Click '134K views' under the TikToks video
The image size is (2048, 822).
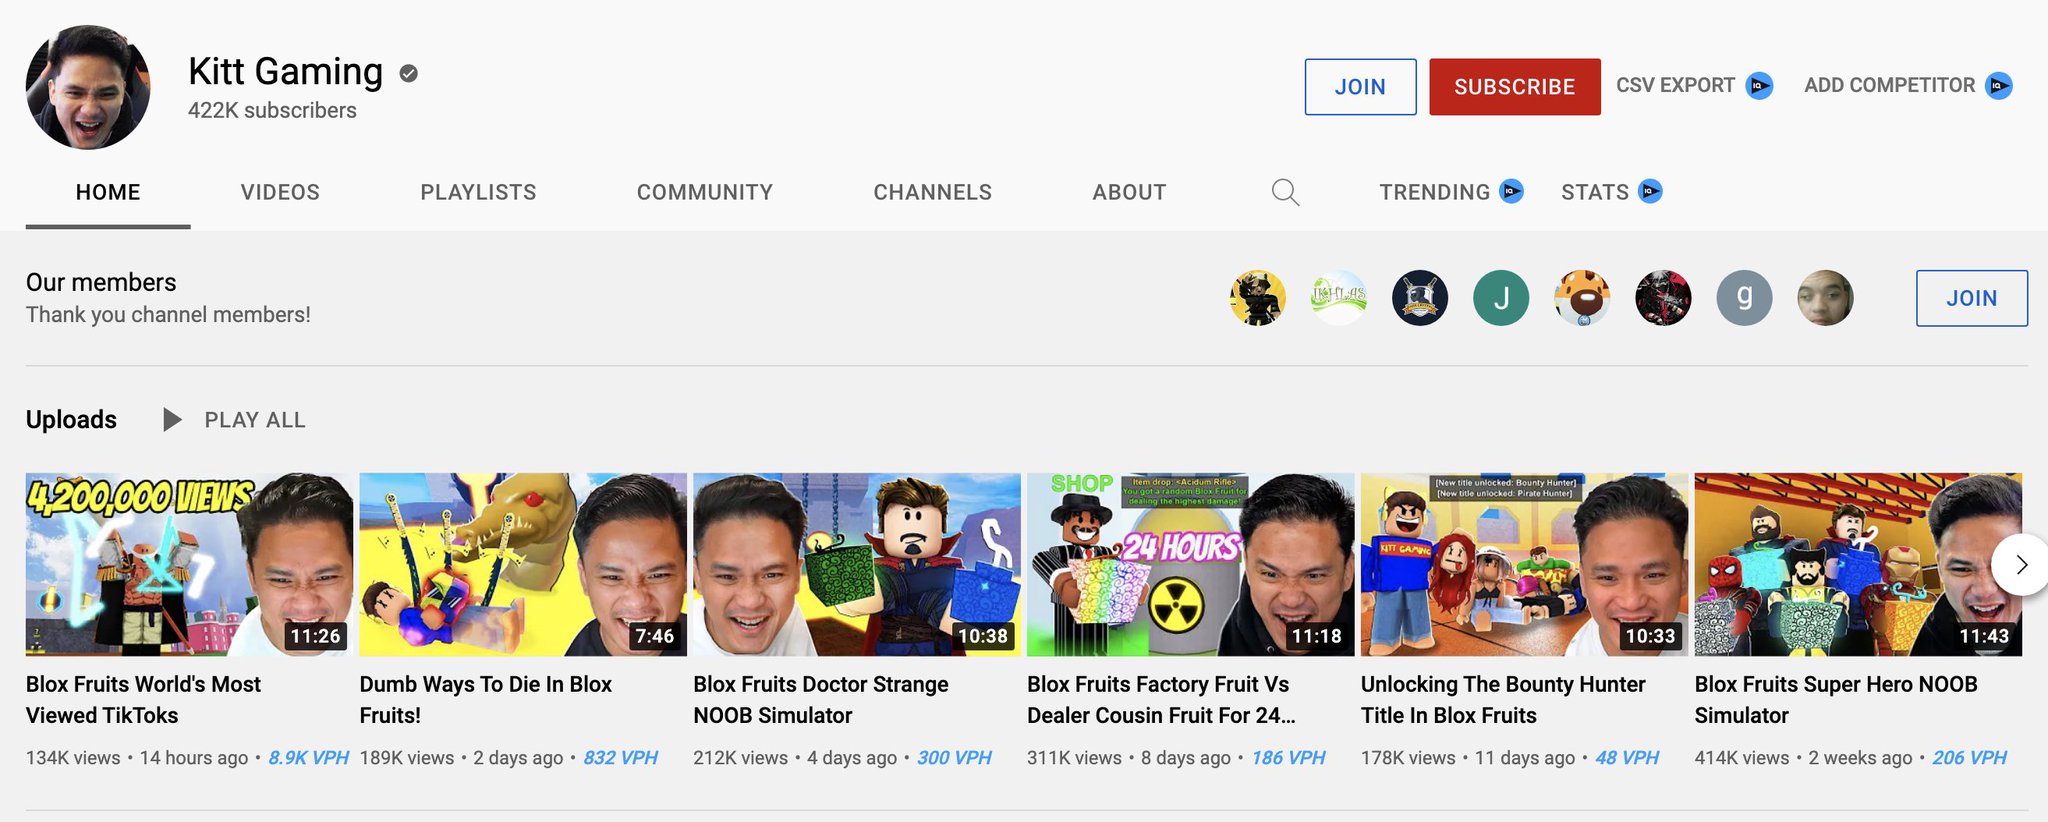point(73,758)
